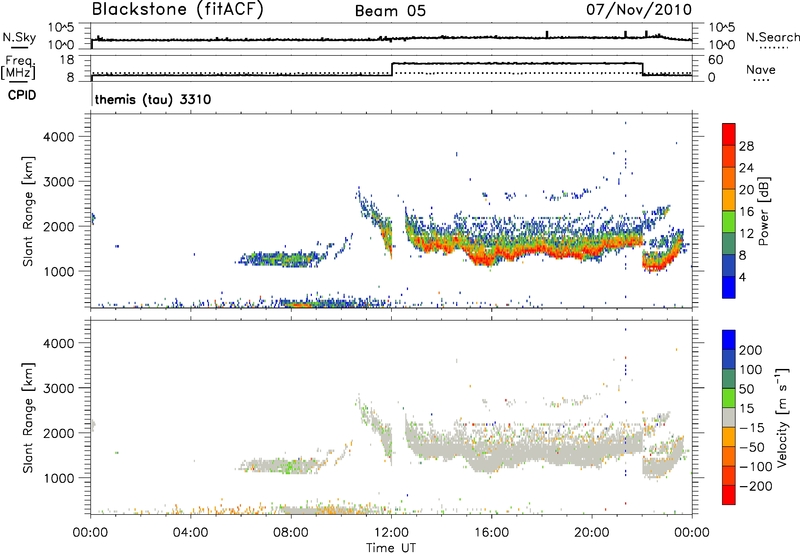The image size is (800, 554).
Task: Click the 4000 tick on power panel axis
Action: pyautogui.click(x=59, y=137)
